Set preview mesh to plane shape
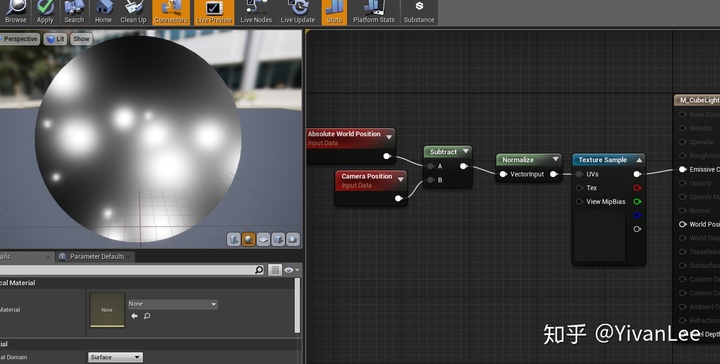This screenshot has height=364, width=720. 263,239
